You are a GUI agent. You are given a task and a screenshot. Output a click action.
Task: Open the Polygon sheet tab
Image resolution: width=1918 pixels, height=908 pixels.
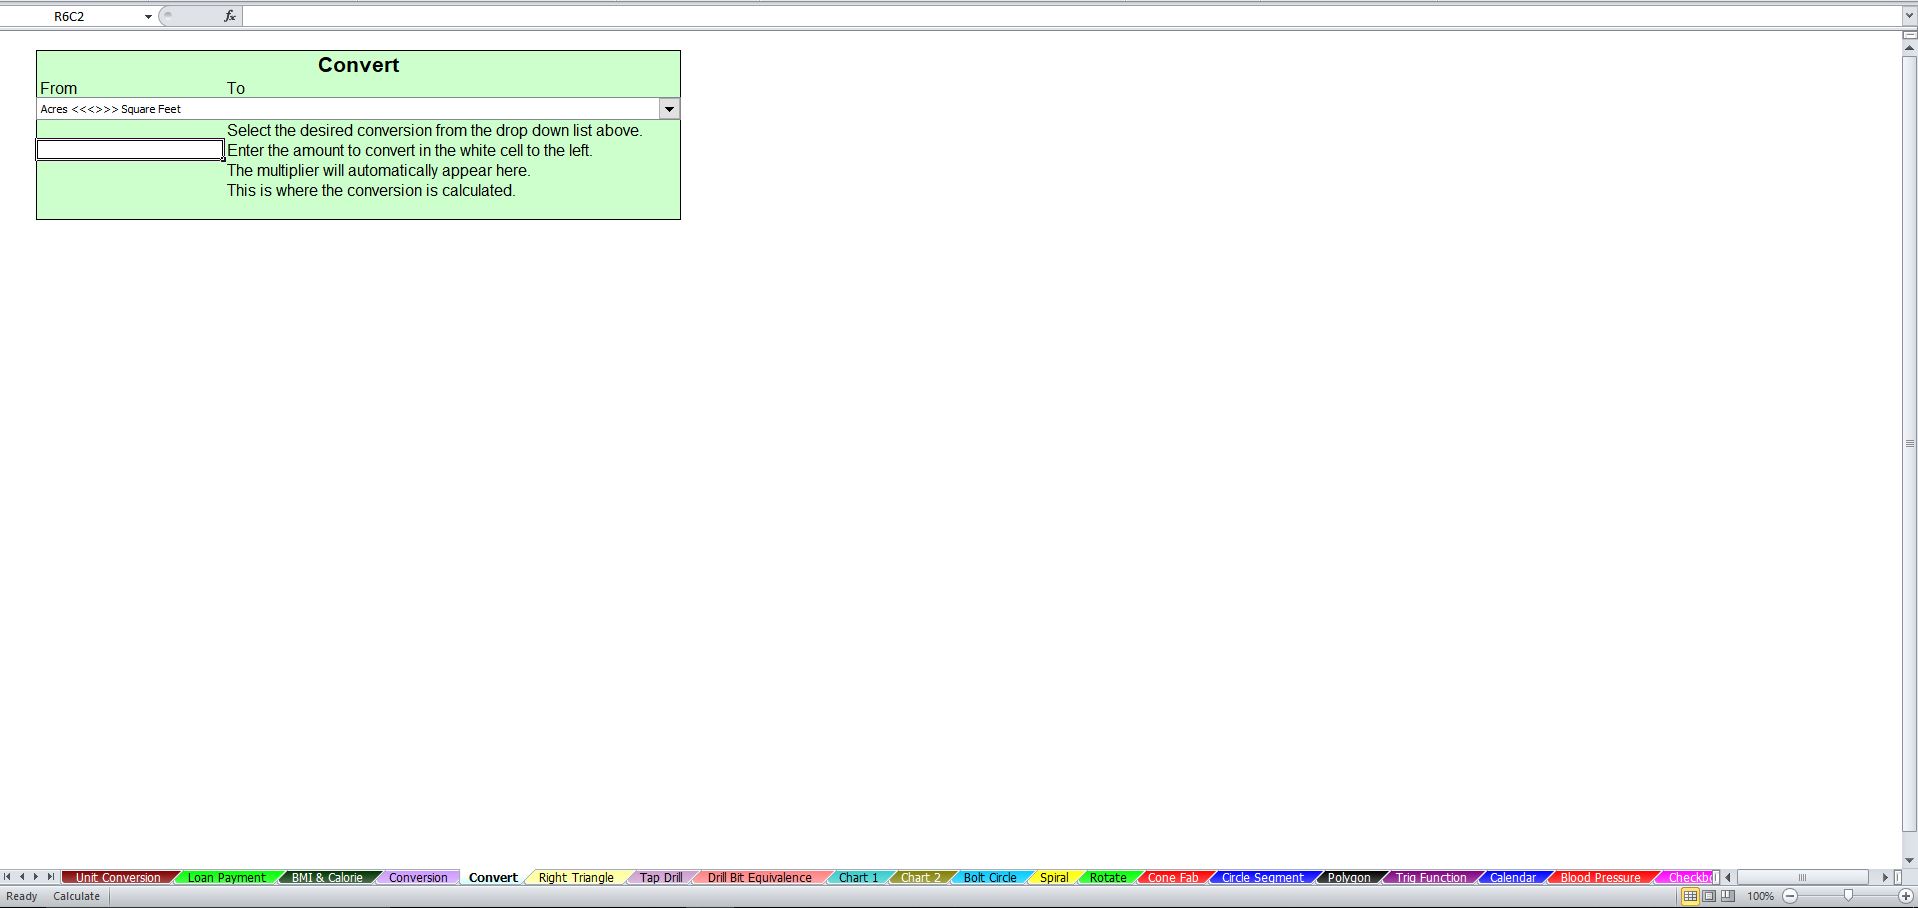coord(1349,878)
